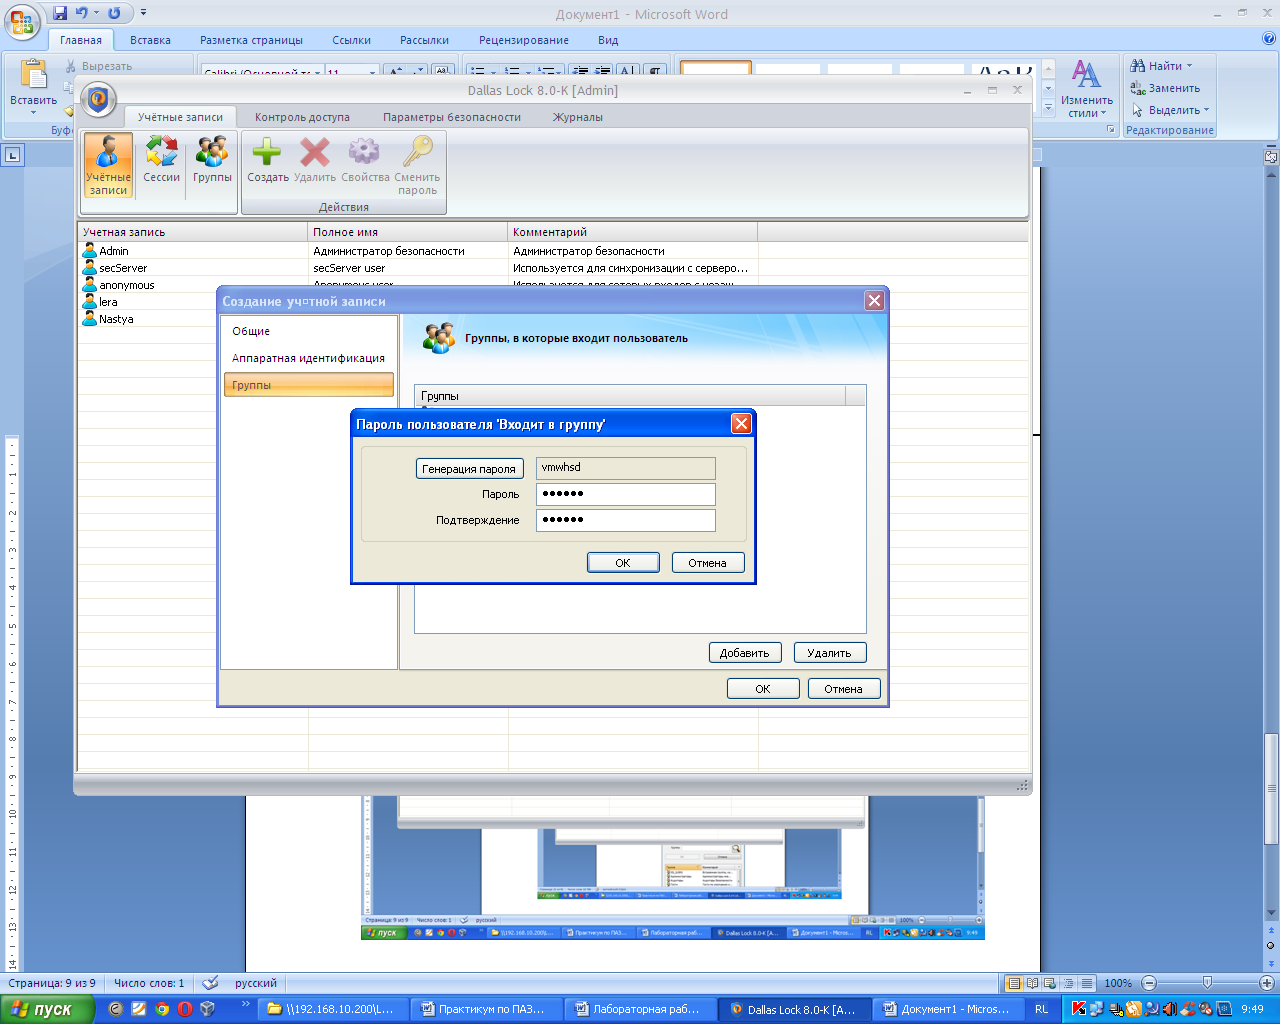The height and width of the screenshot is (1024, 1280).
Task: Select the Admin account row
Action: [x=553, y=251]
